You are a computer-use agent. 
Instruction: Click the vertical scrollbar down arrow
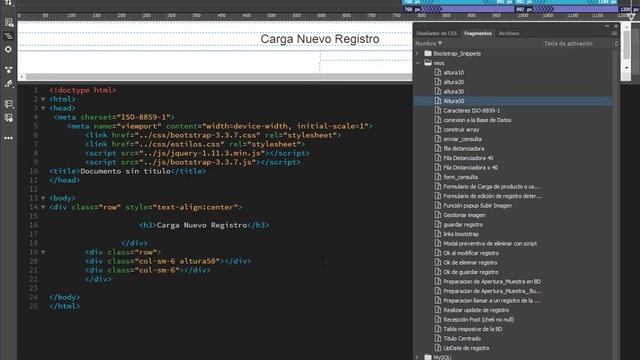(x=627, y=68)
